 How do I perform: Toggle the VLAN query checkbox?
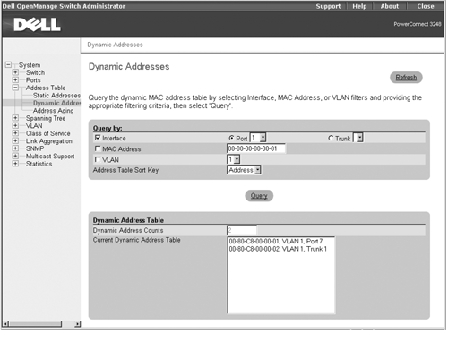pos(97,160)
